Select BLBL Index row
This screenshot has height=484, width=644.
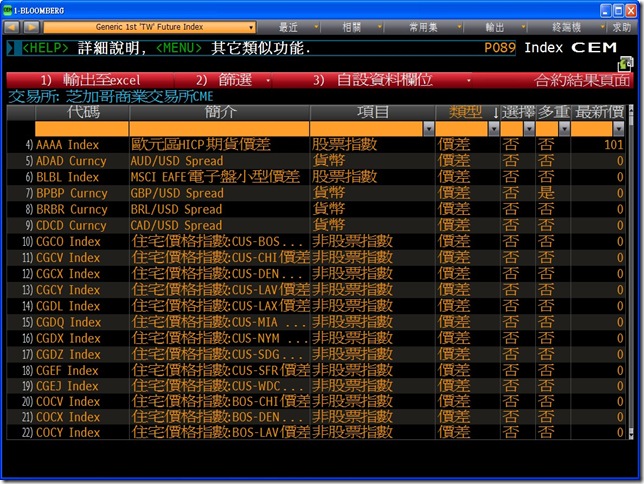316,177
